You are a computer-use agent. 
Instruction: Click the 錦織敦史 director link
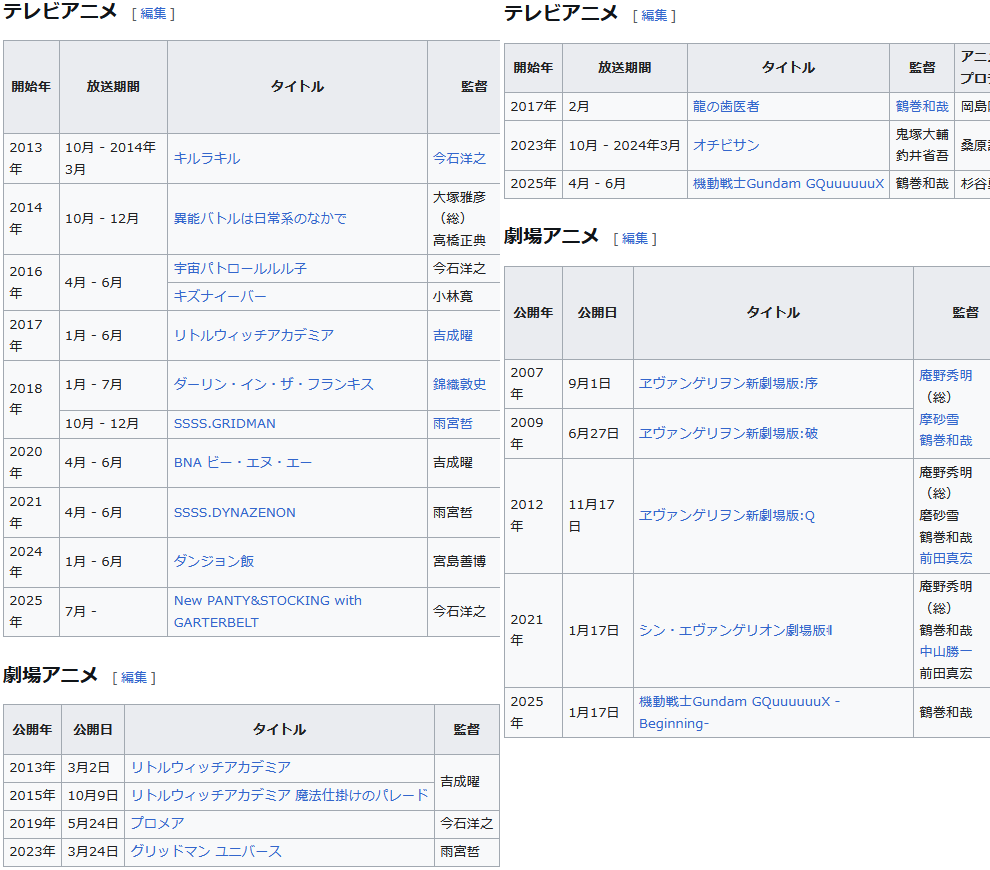point(459,384)
